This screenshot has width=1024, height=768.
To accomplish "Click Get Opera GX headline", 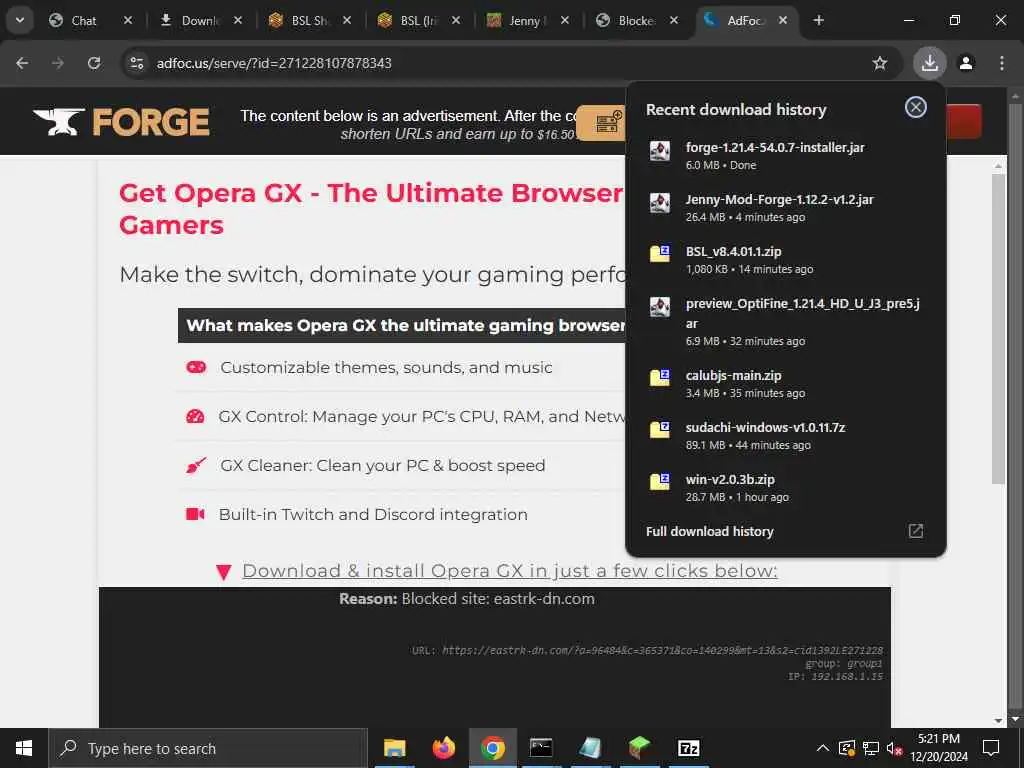I will coord(371,208).
